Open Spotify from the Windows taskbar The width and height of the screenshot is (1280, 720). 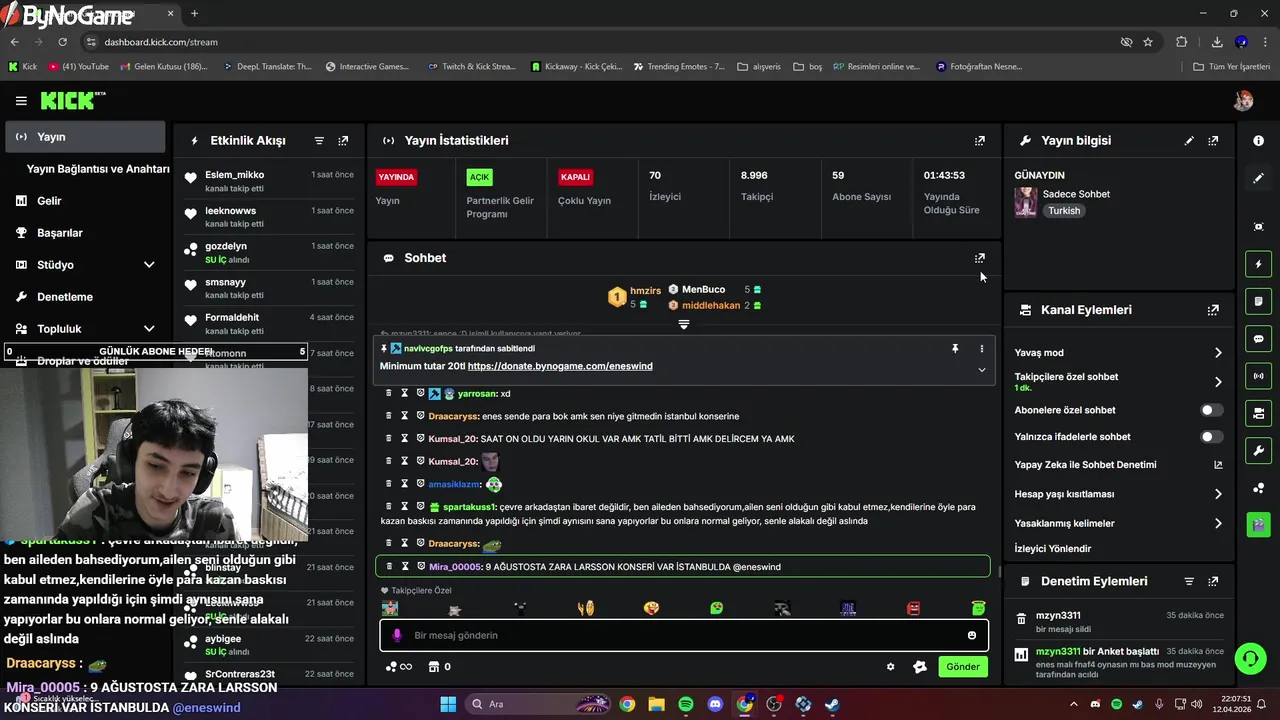coord(685,704)
